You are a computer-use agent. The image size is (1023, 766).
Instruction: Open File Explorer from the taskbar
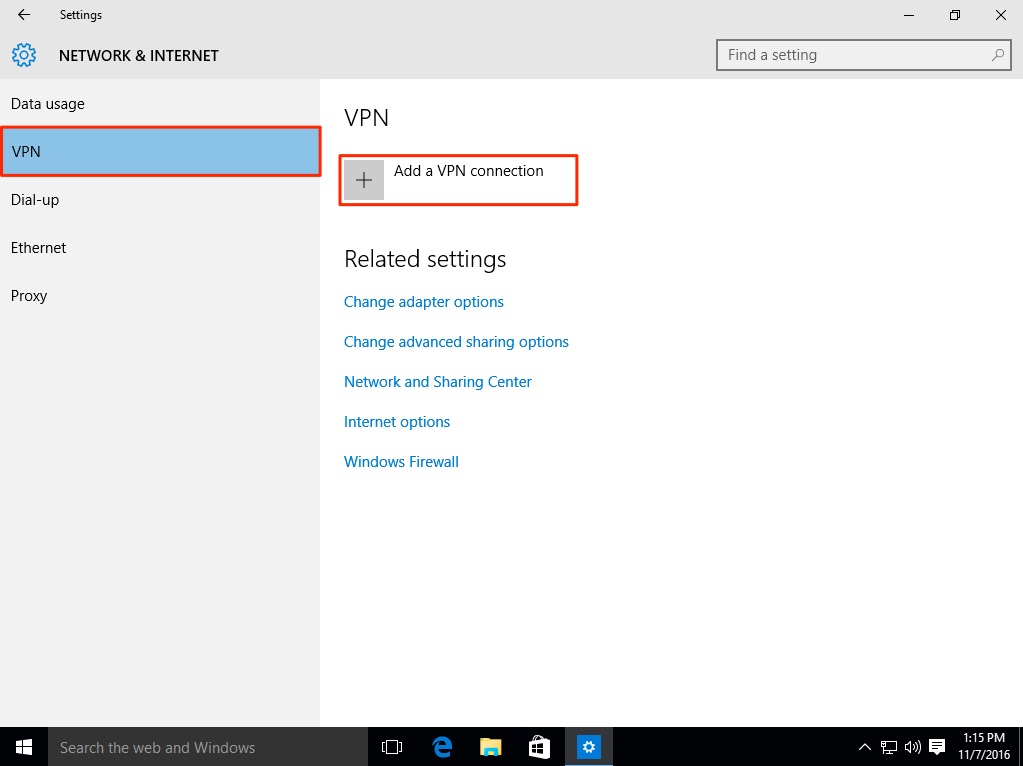point(490,747)
